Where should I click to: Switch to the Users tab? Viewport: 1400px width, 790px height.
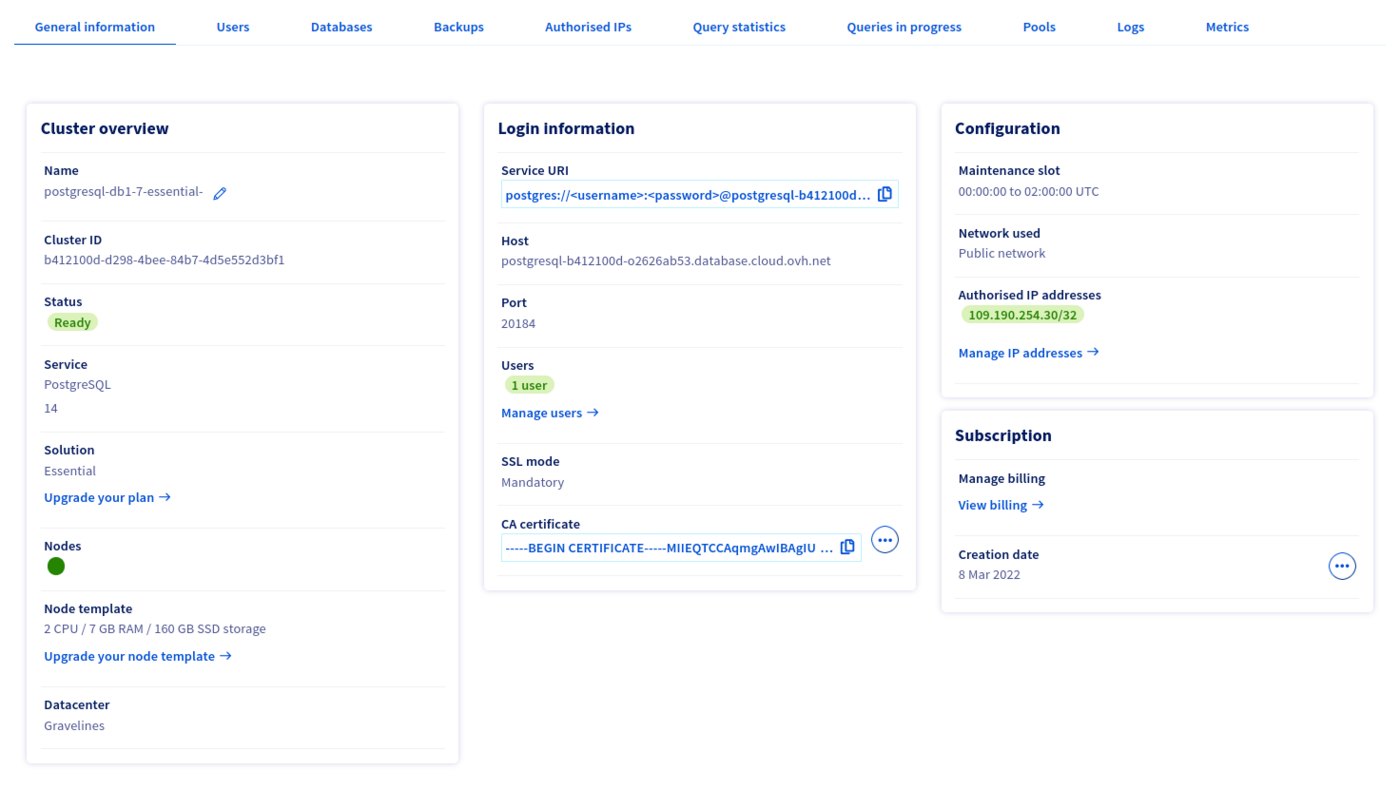pyautogui.click(x=233, y=27)
